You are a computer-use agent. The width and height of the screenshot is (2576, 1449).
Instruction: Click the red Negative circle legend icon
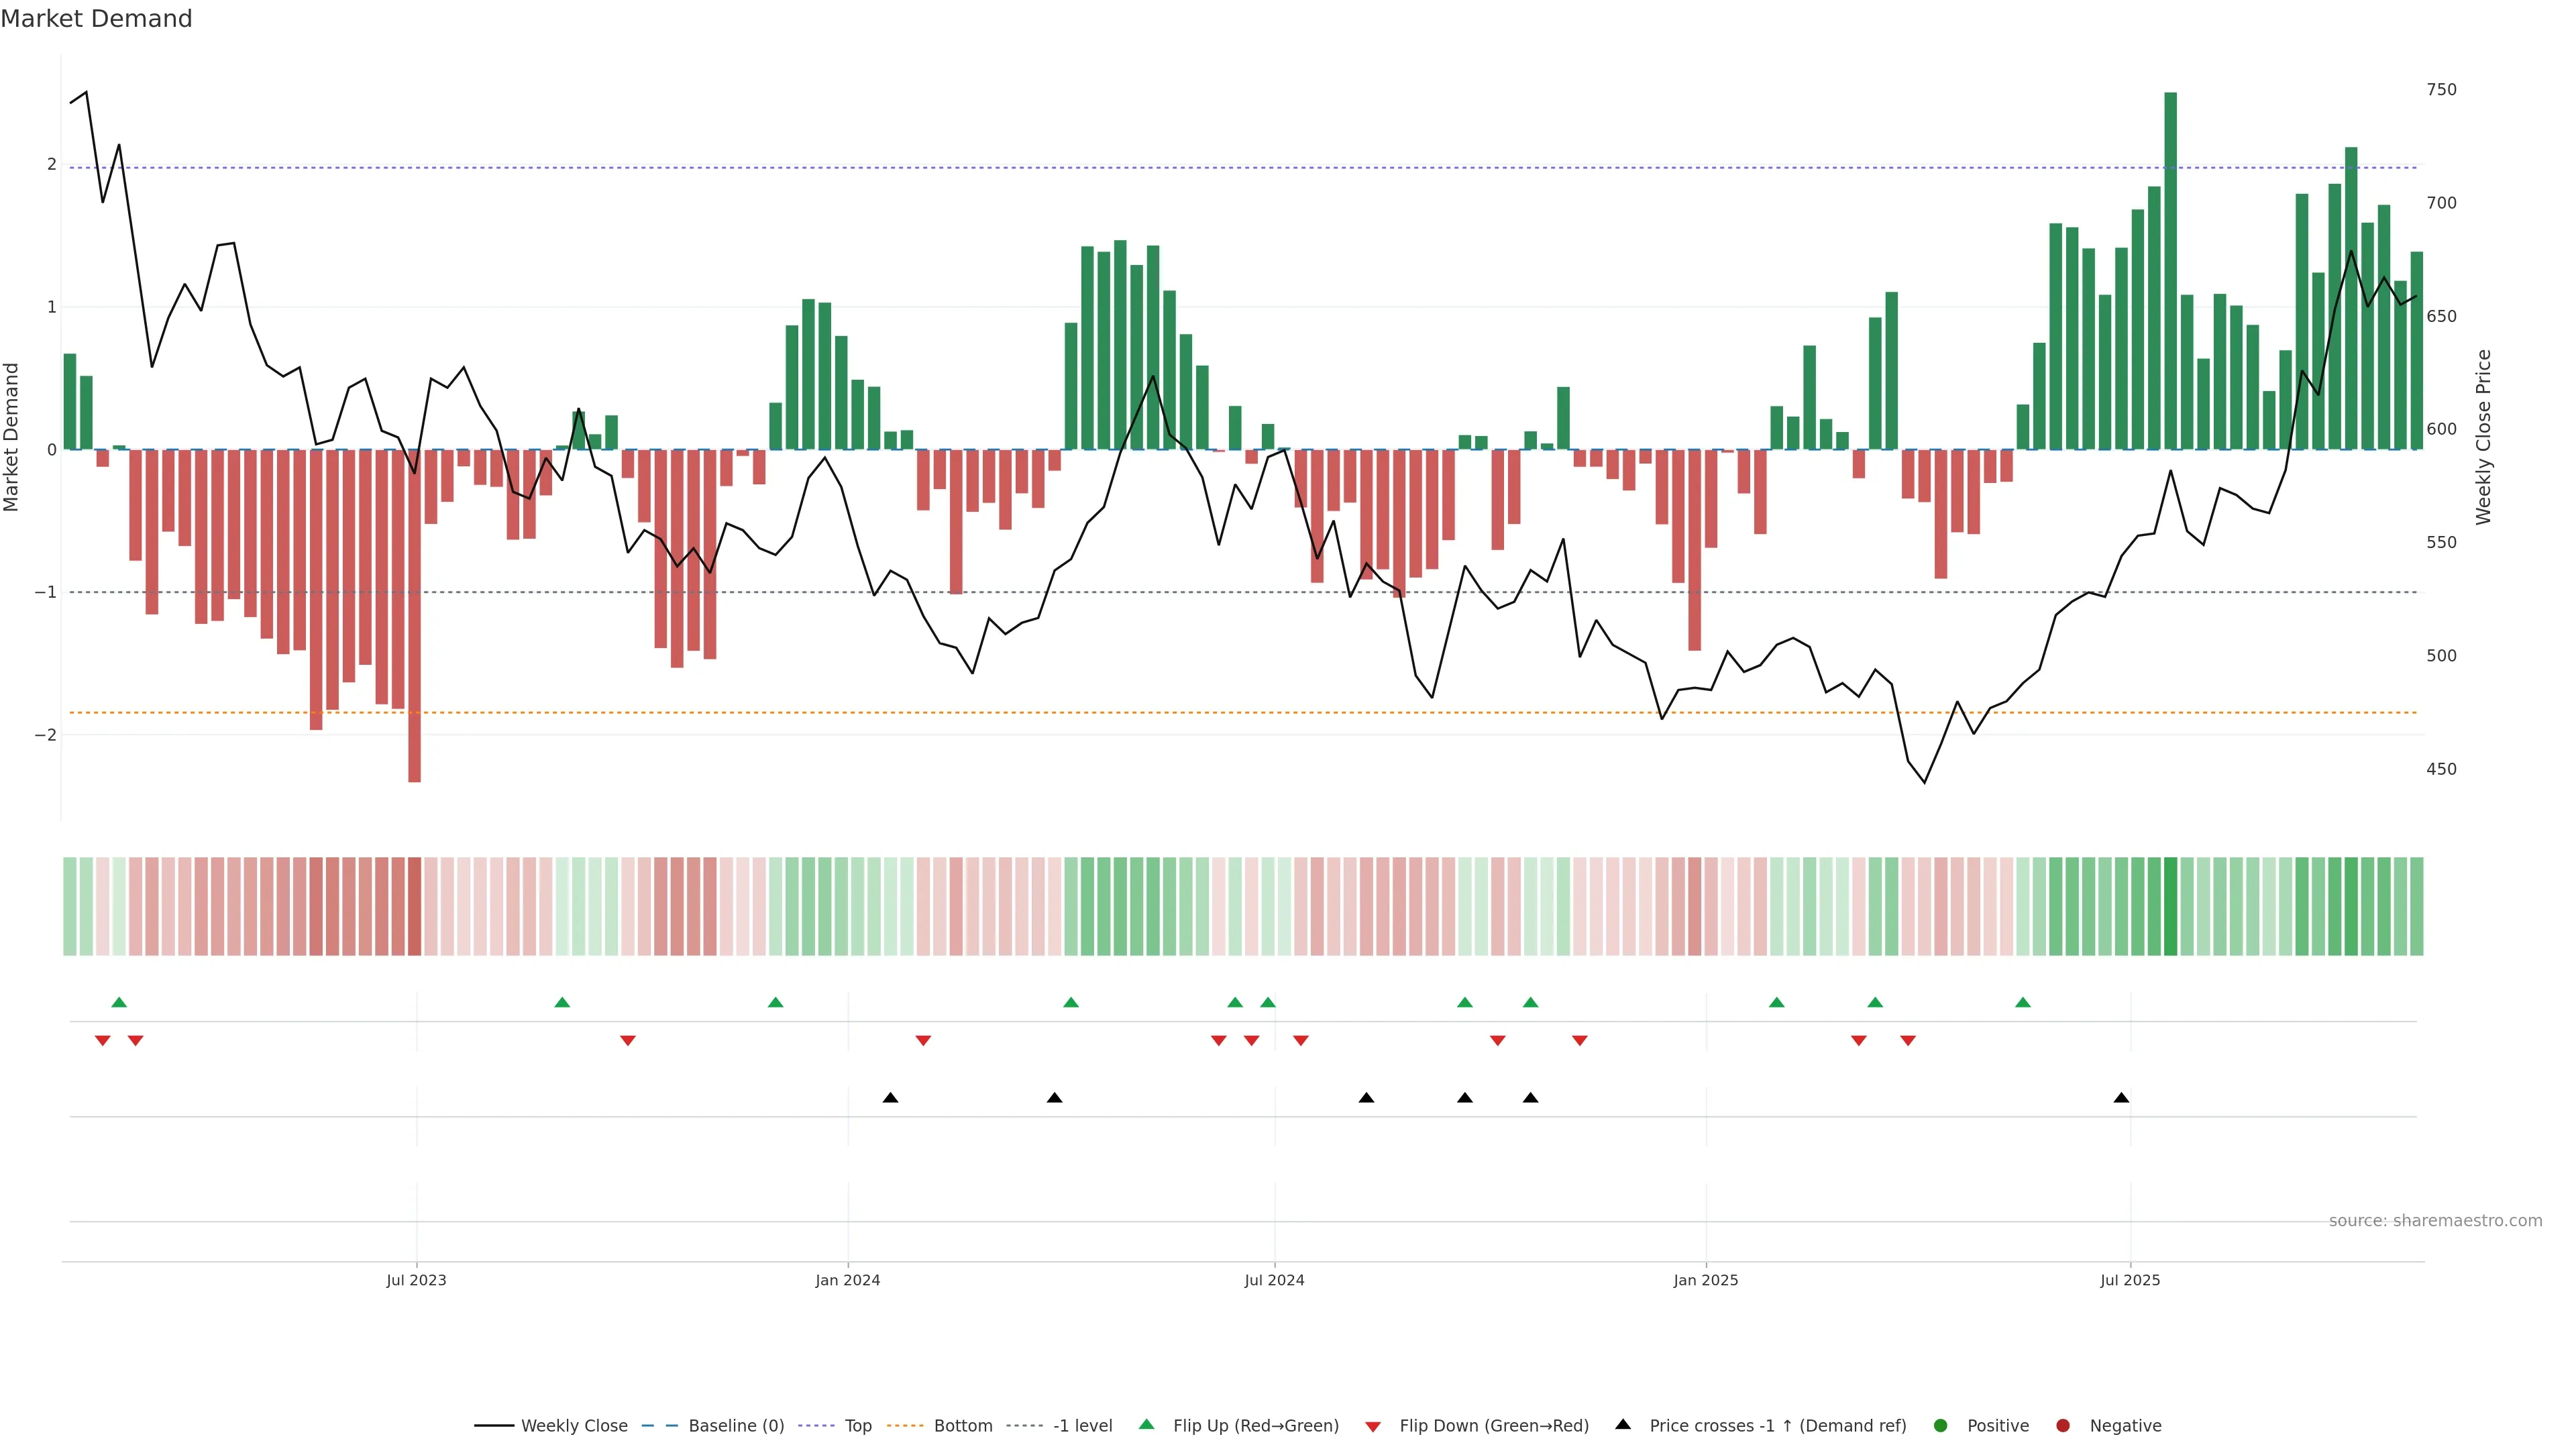tap(2063, 1425)
